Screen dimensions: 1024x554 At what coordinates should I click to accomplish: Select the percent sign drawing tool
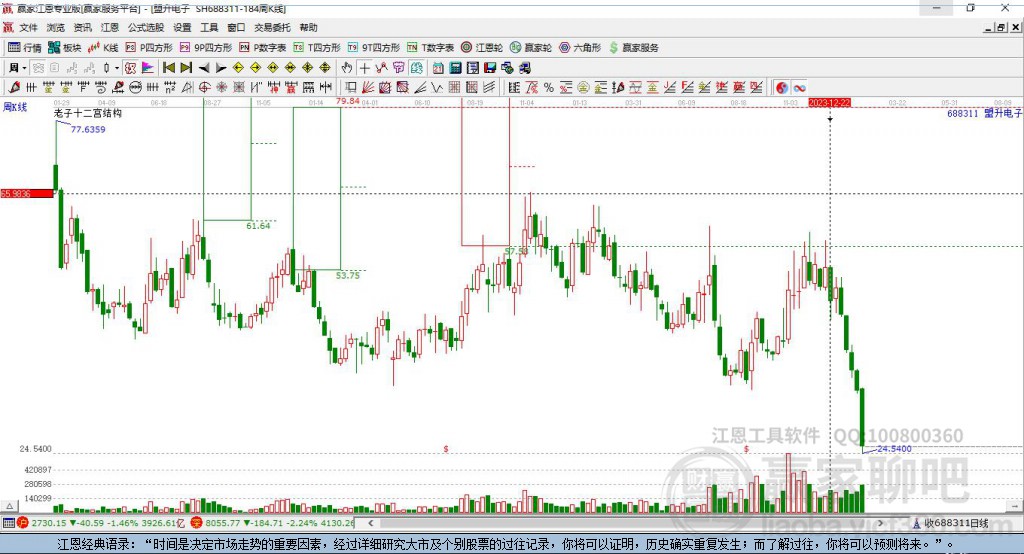[549, 88]
